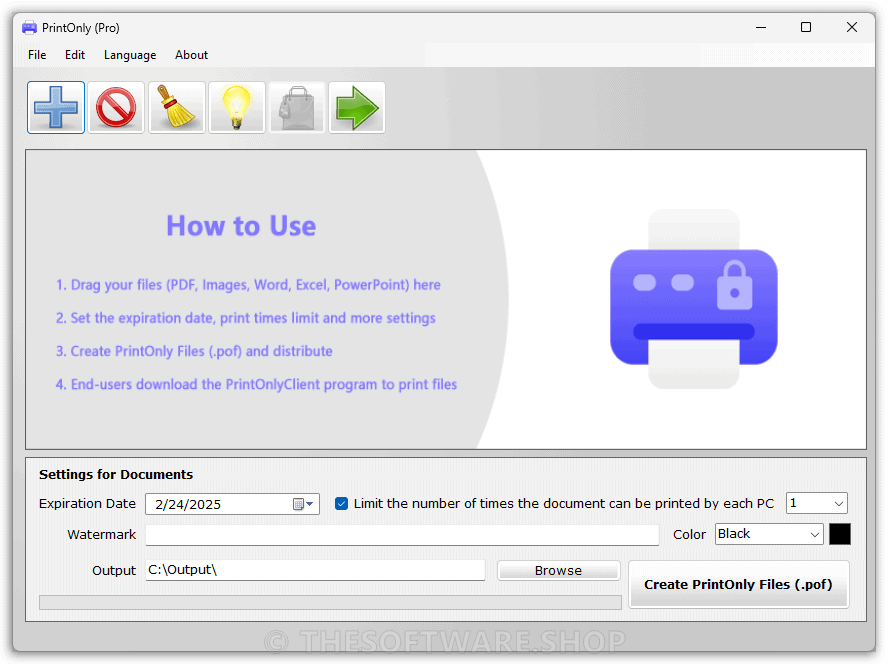Close the PrintOnly window
The image size is (888, 664).
(x=852, y=27)
